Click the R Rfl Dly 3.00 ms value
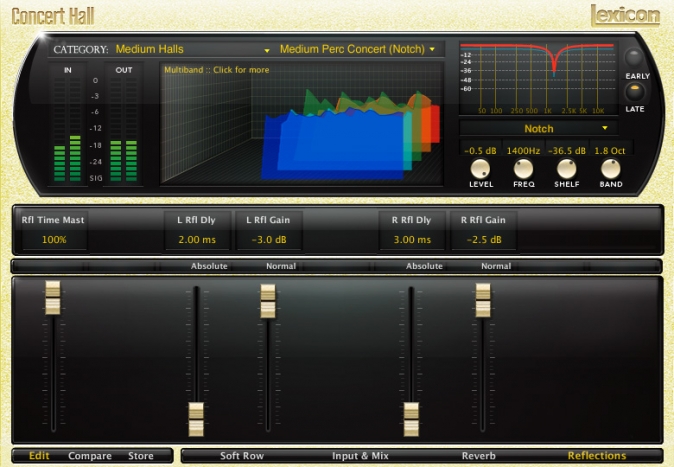Screen dimensions: 674x467 412,240
